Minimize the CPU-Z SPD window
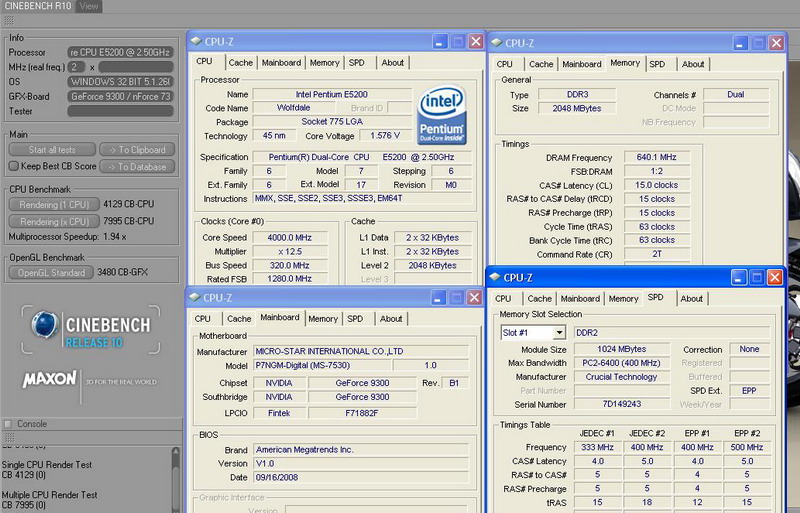This screenshot has height=513, width=800. (x=739, y=278)
